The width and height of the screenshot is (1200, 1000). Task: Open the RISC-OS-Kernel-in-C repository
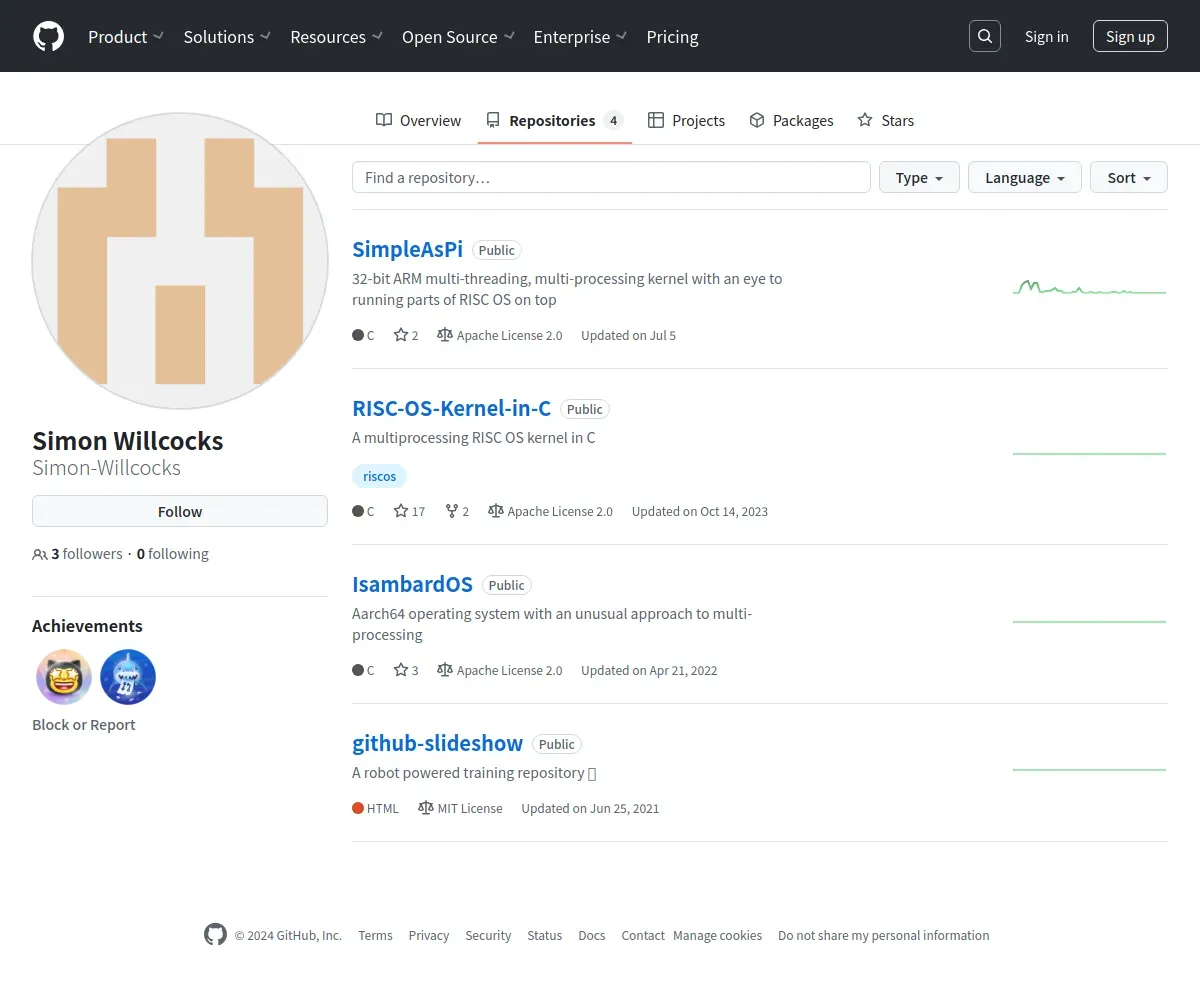[452, 408]
